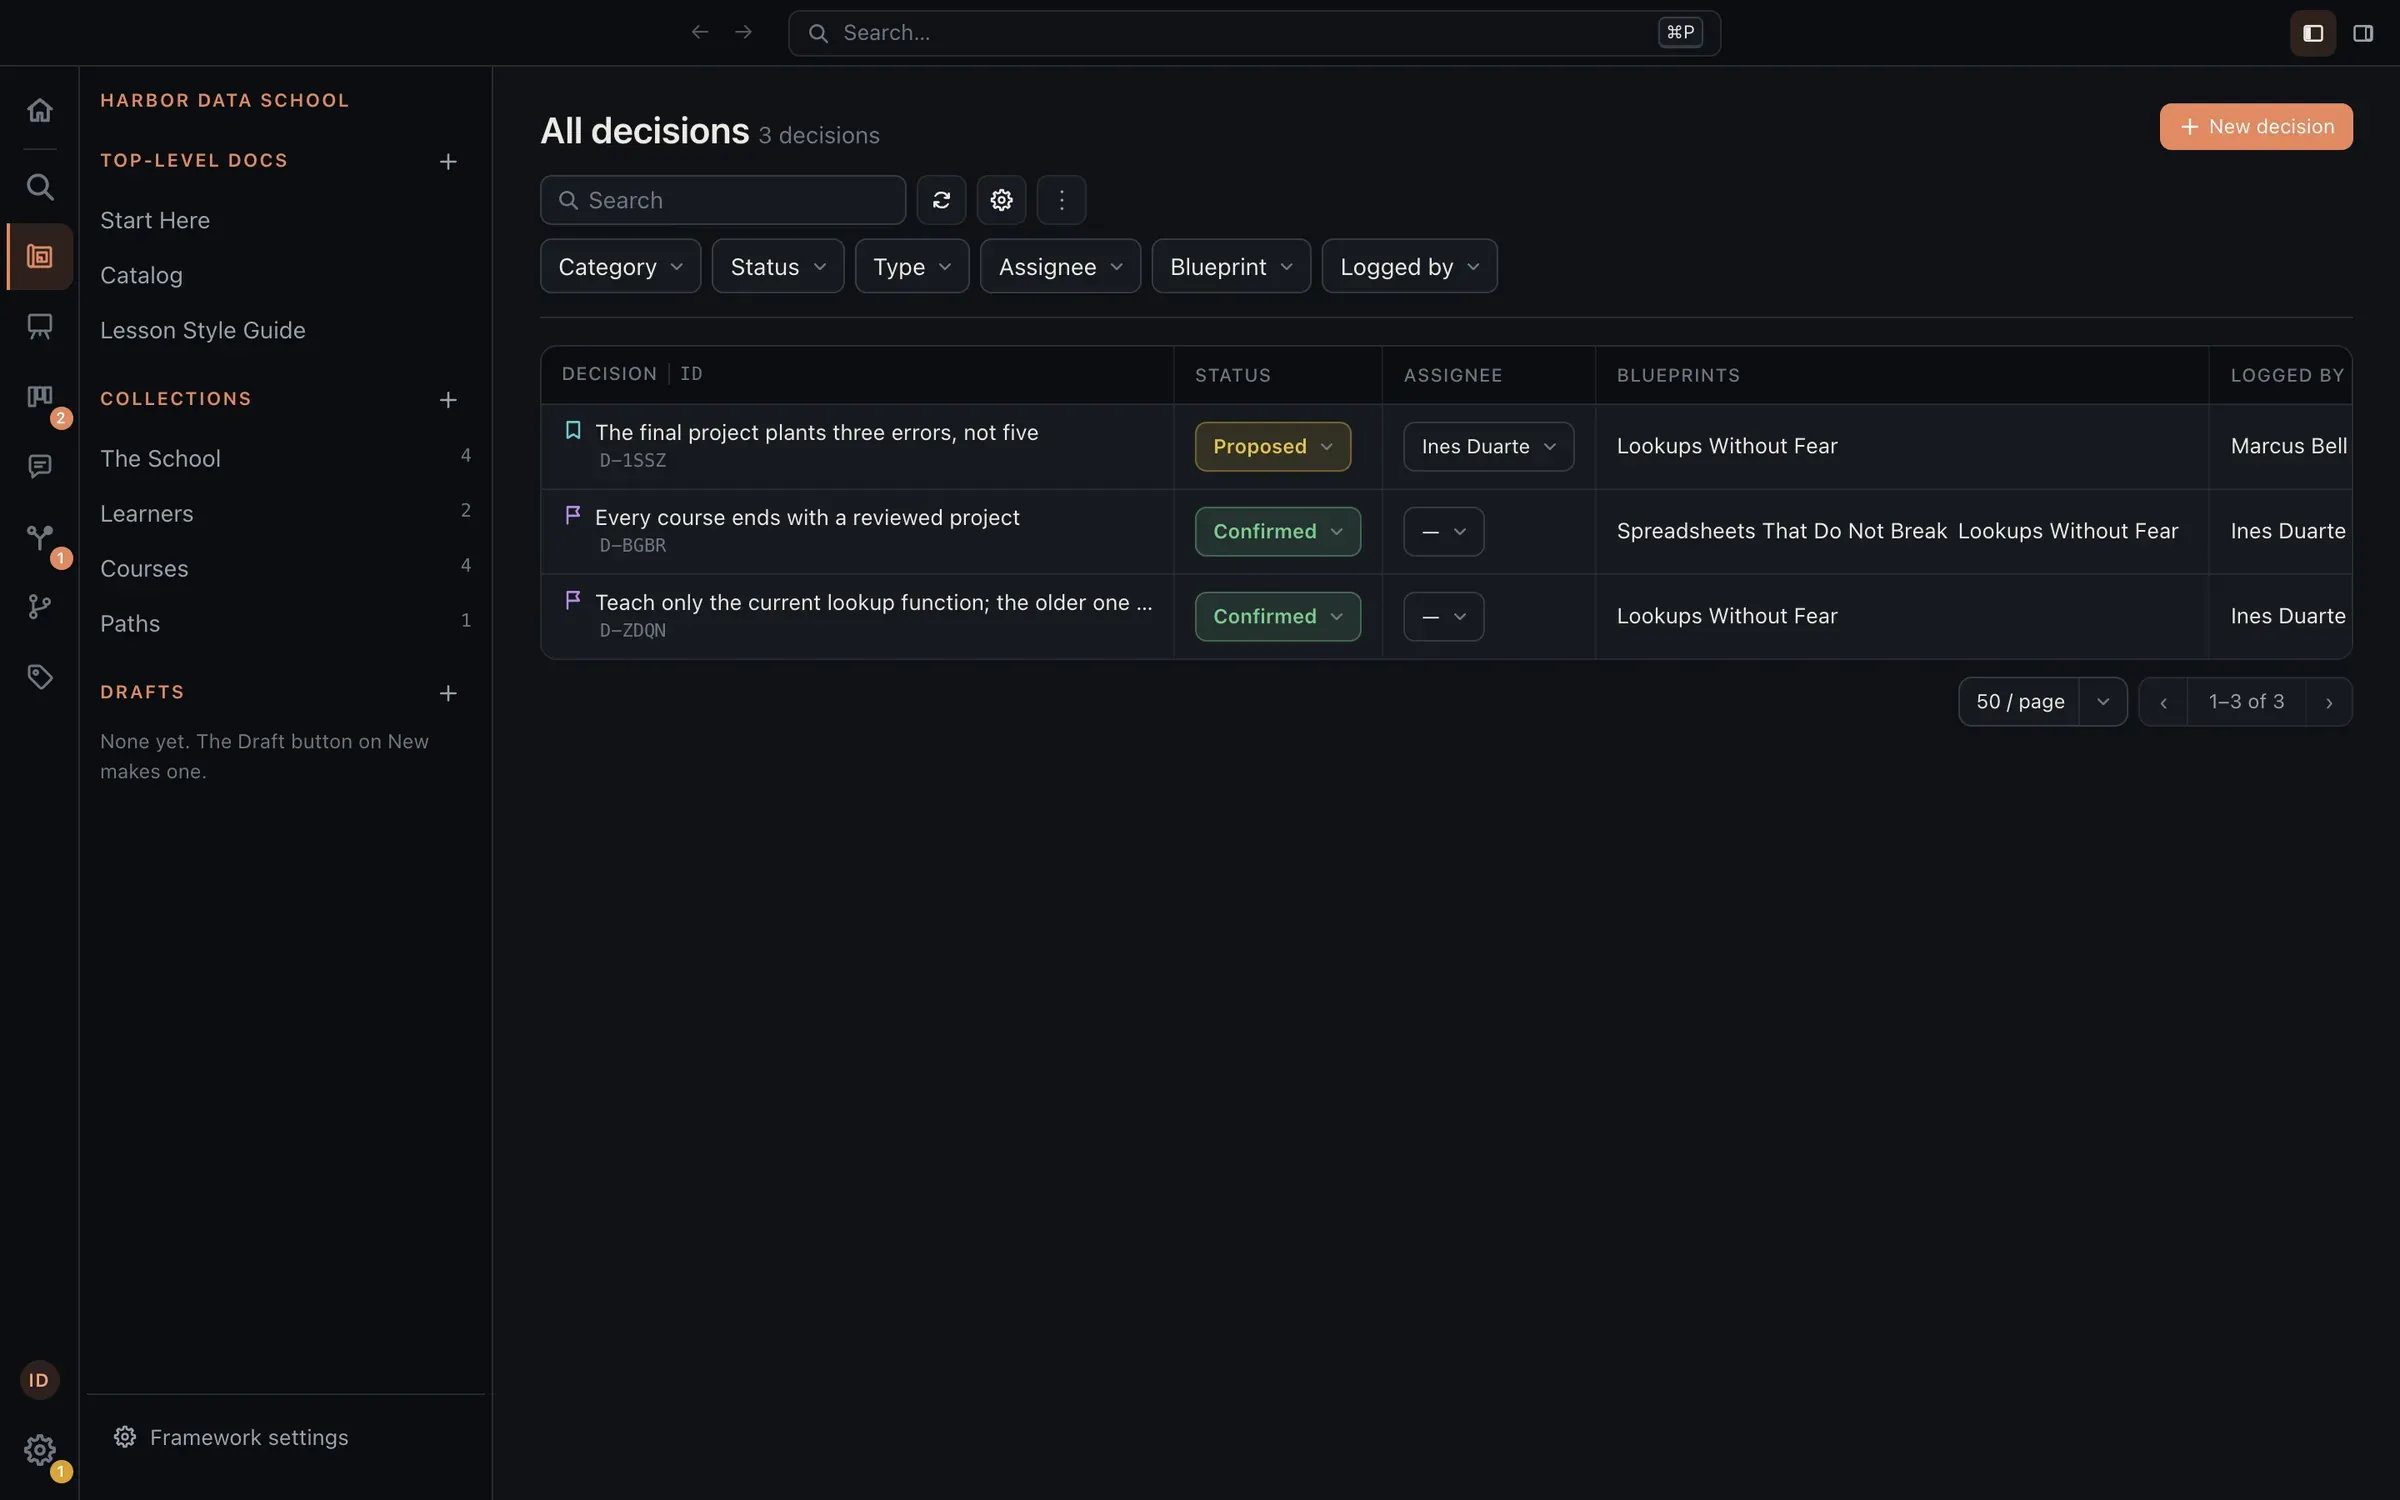
Task: Open the 50 / page size dropdown
Action: point(2042,702)
